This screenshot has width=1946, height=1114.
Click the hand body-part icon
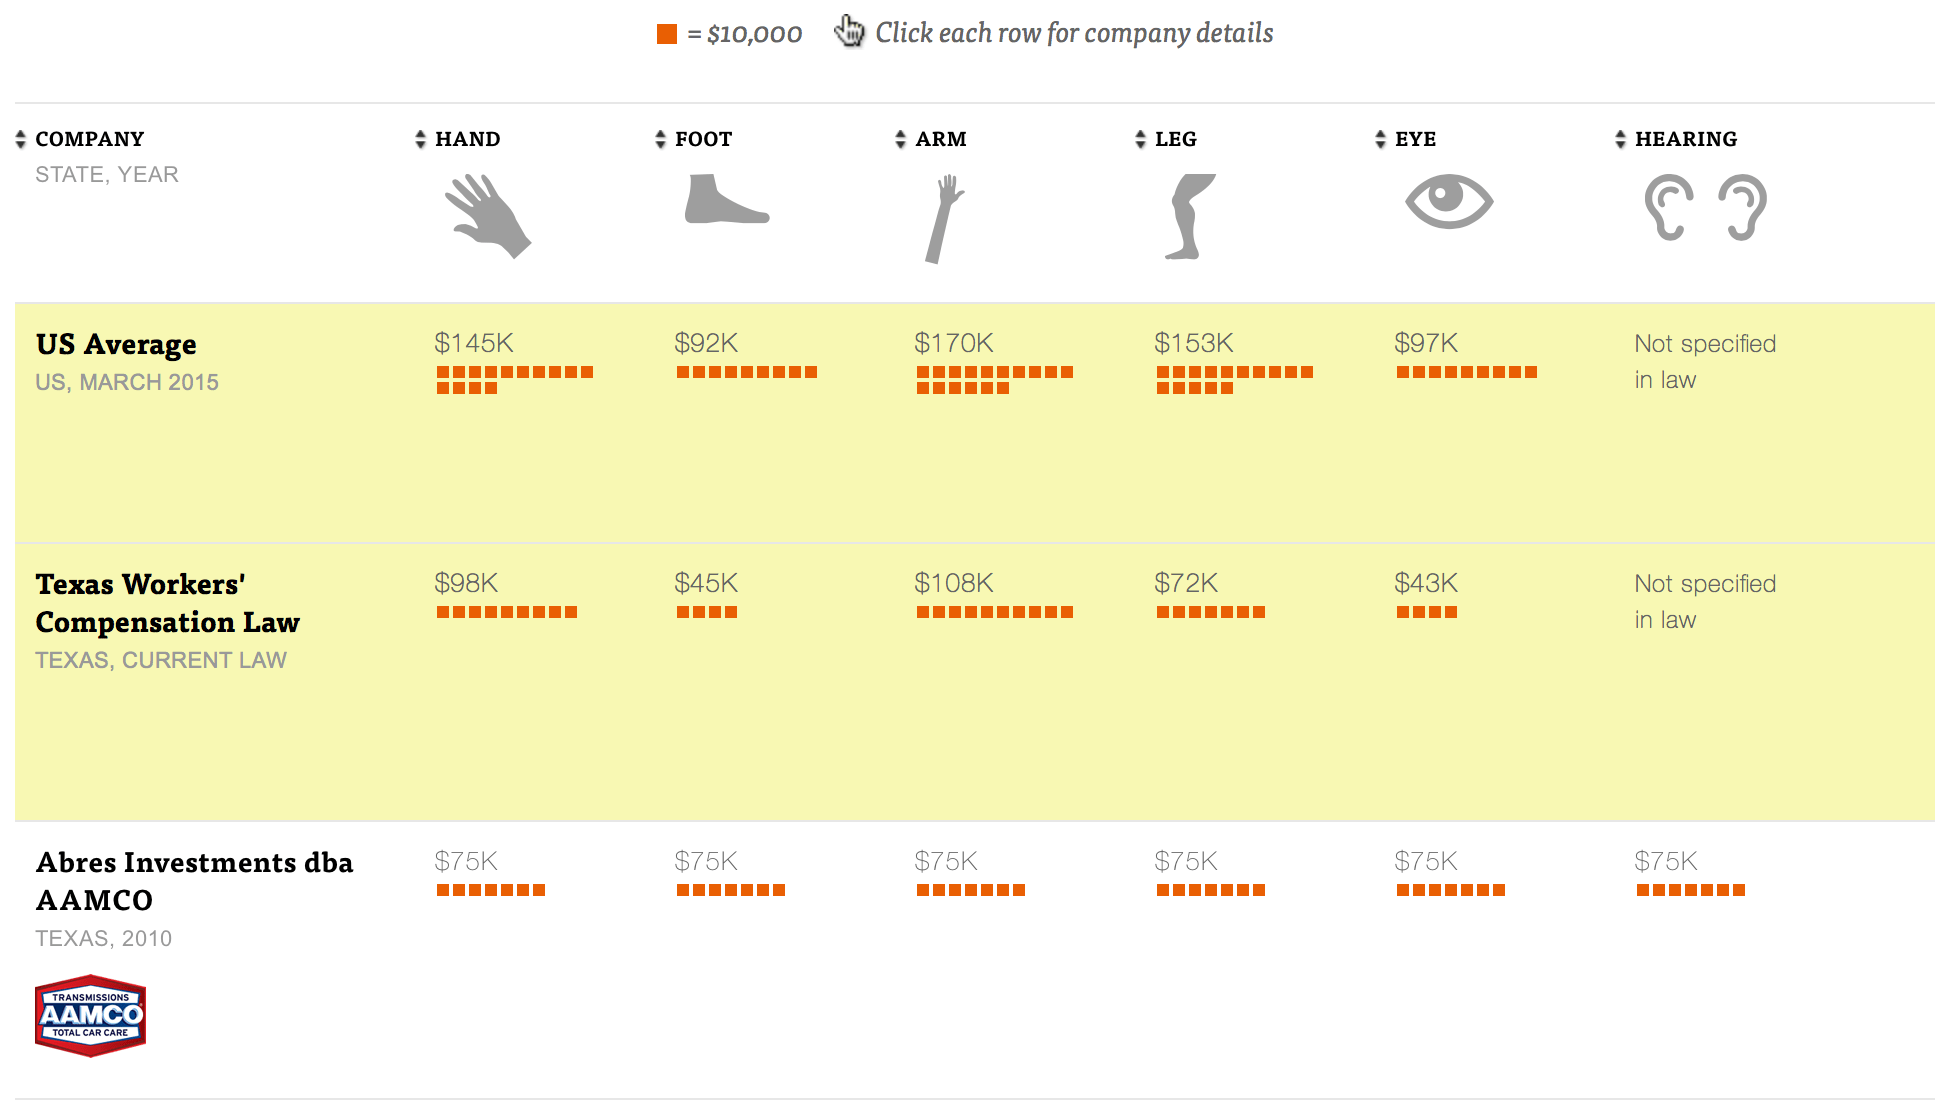488,216
